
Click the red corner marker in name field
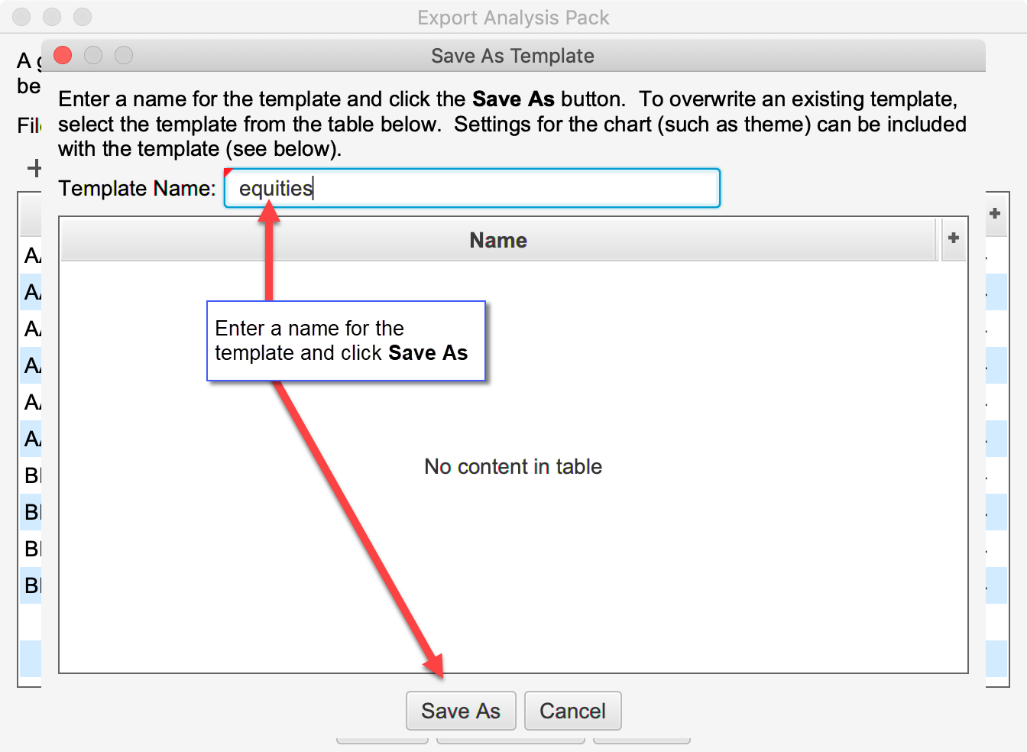pyautogui.click(x=230, y=173)
